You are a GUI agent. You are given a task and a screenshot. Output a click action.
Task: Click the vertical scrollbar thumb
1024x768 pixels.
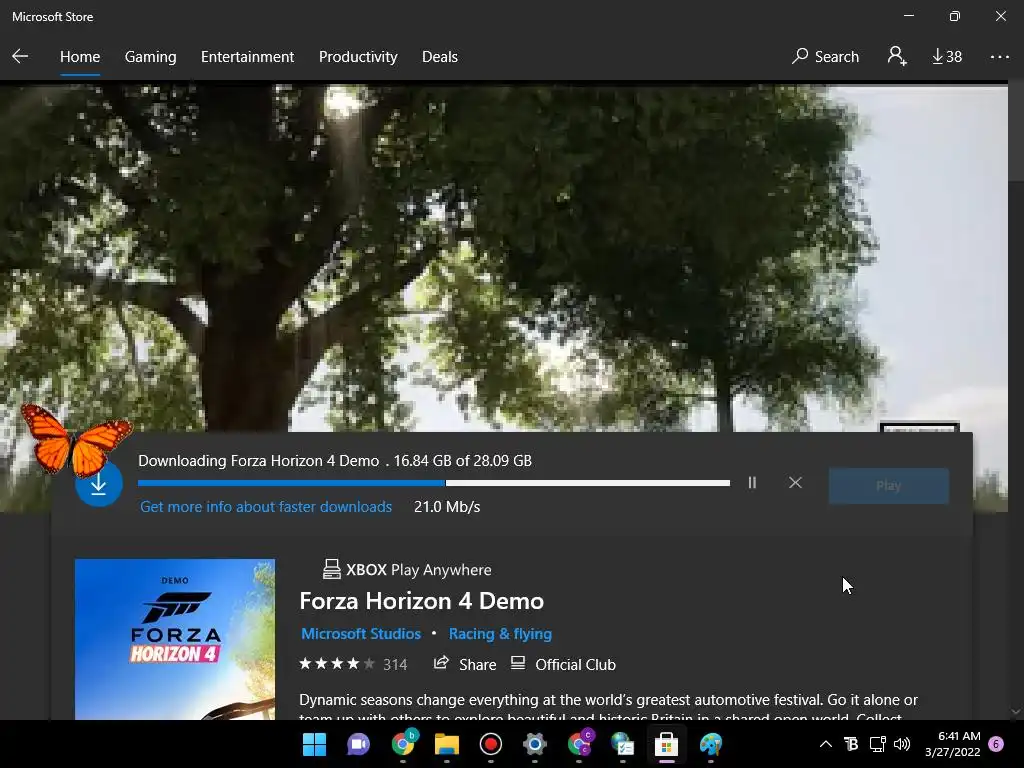coord(1016,131)
